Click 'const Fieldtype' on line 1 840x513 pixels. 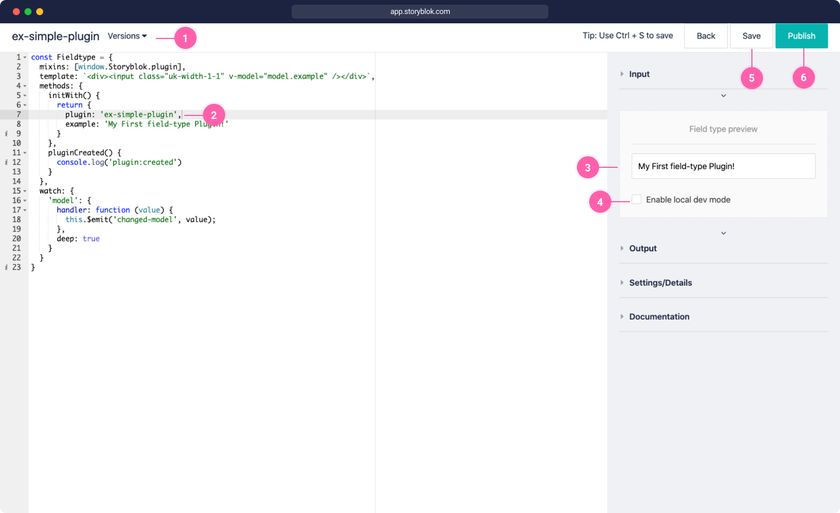(x=63, y=57)
